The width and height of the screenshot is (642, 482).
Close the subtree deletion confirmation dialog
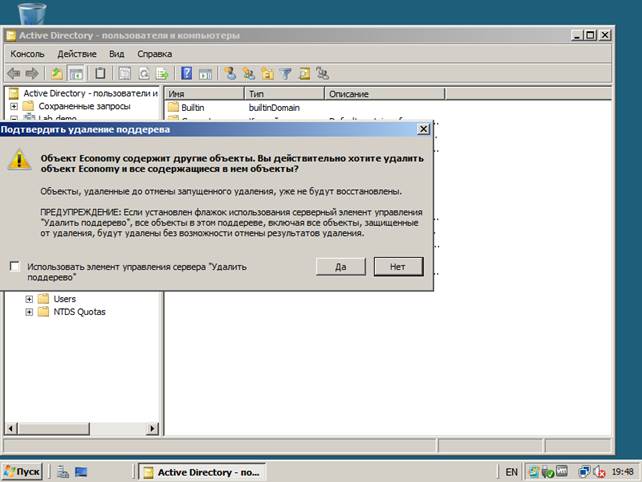(x=423, y=129)
